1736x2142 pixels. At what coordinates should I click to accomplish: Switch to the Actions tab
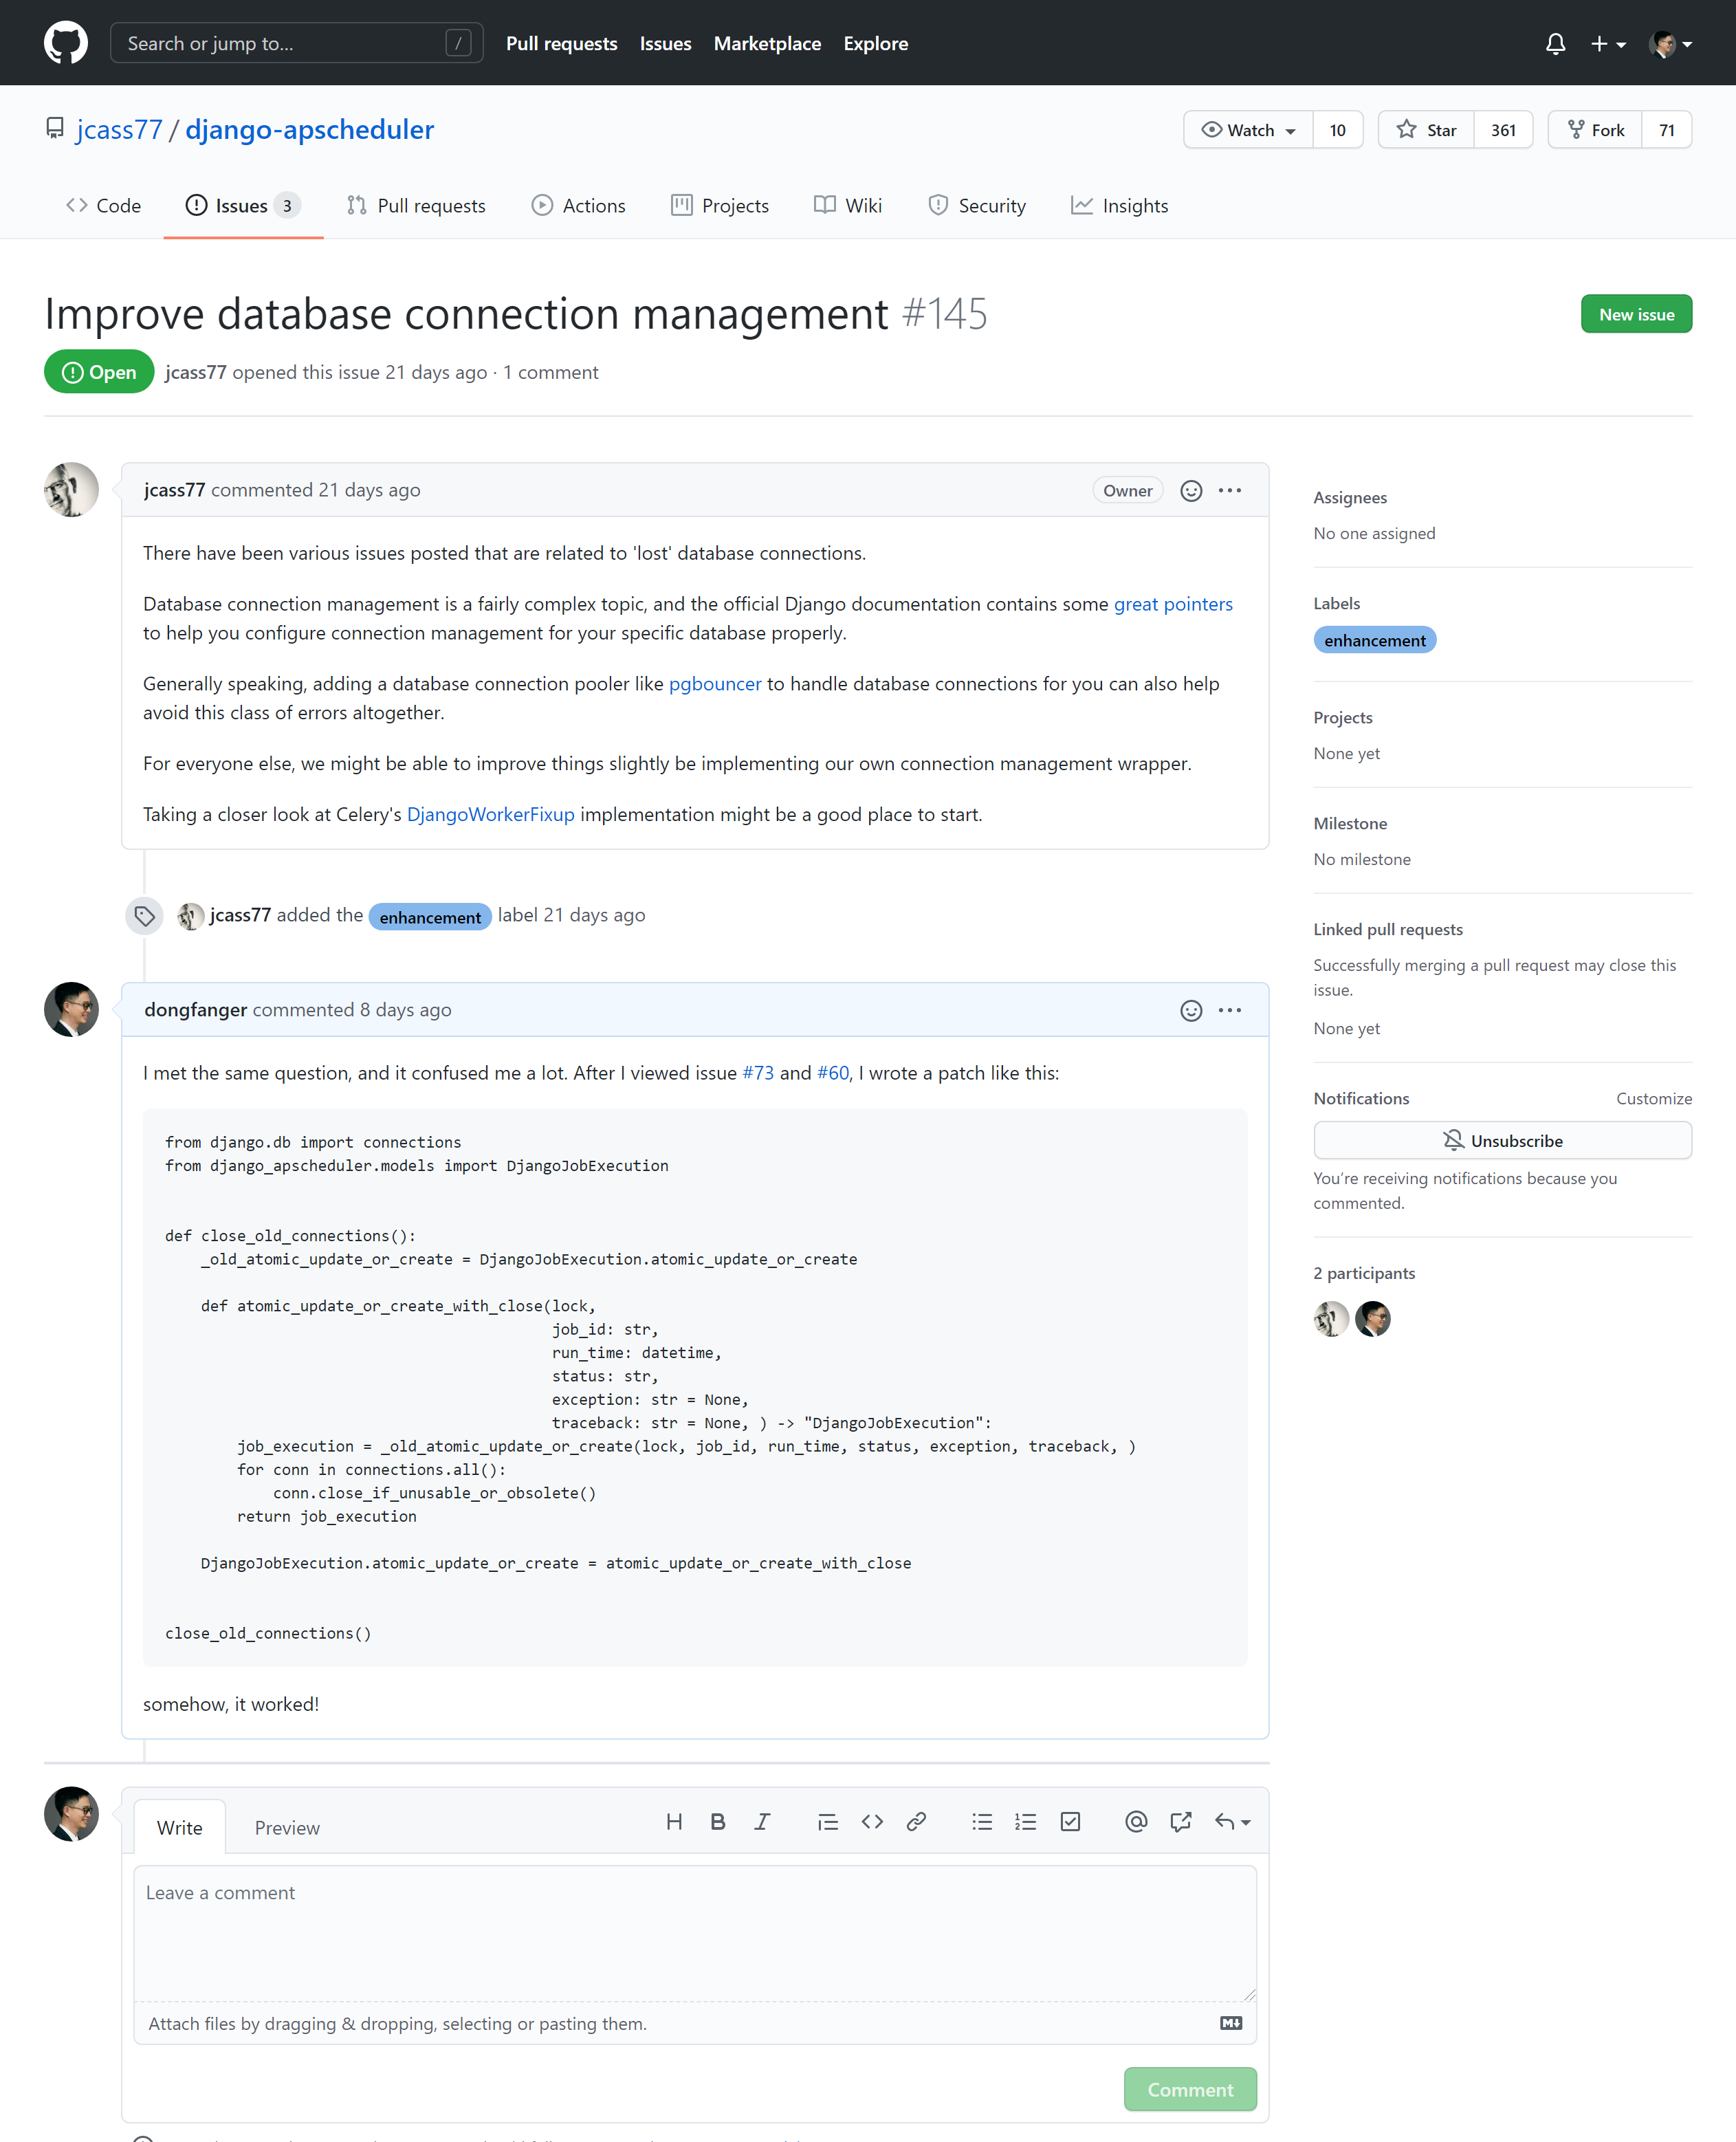(x=578, y=205)
